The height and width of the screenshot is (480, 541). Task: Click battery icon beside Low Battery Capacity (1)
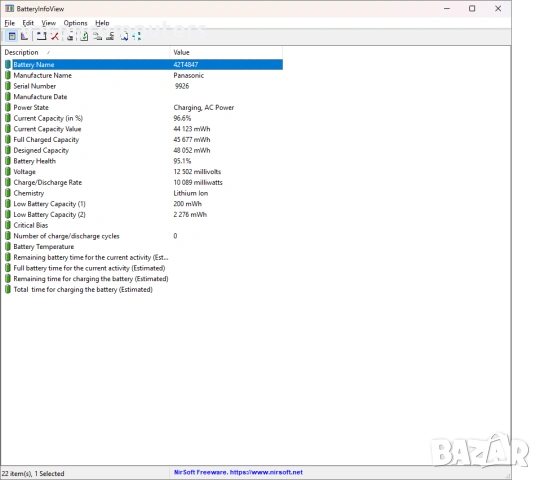coord(8,204)
